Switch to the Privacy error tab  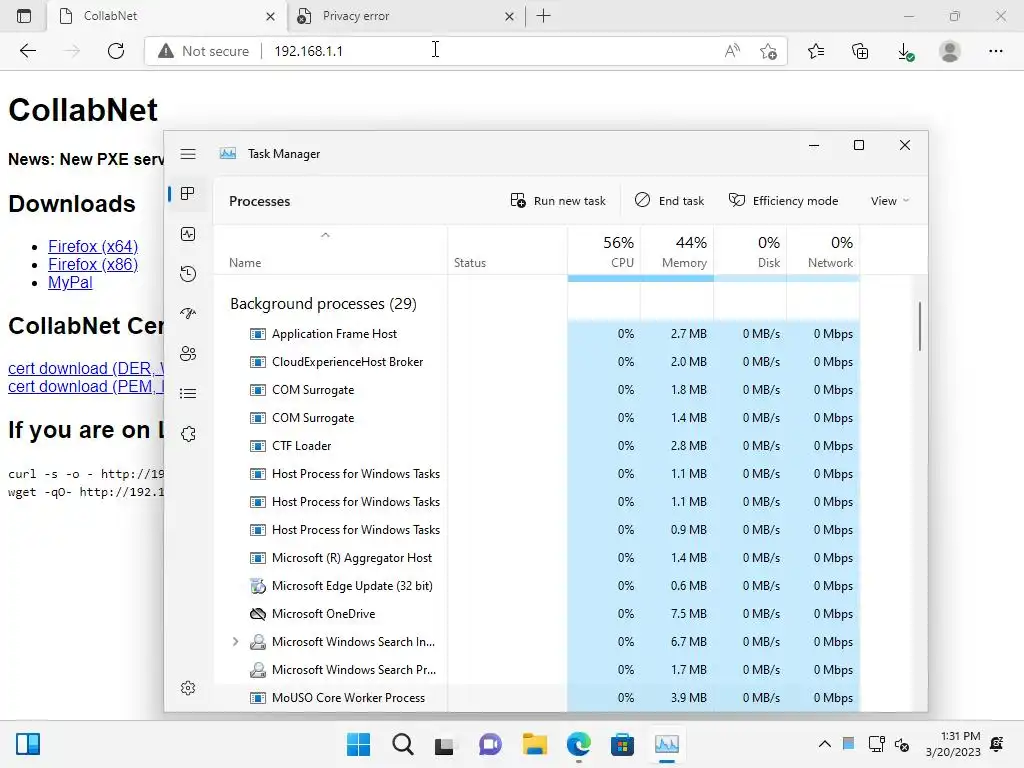405,16
